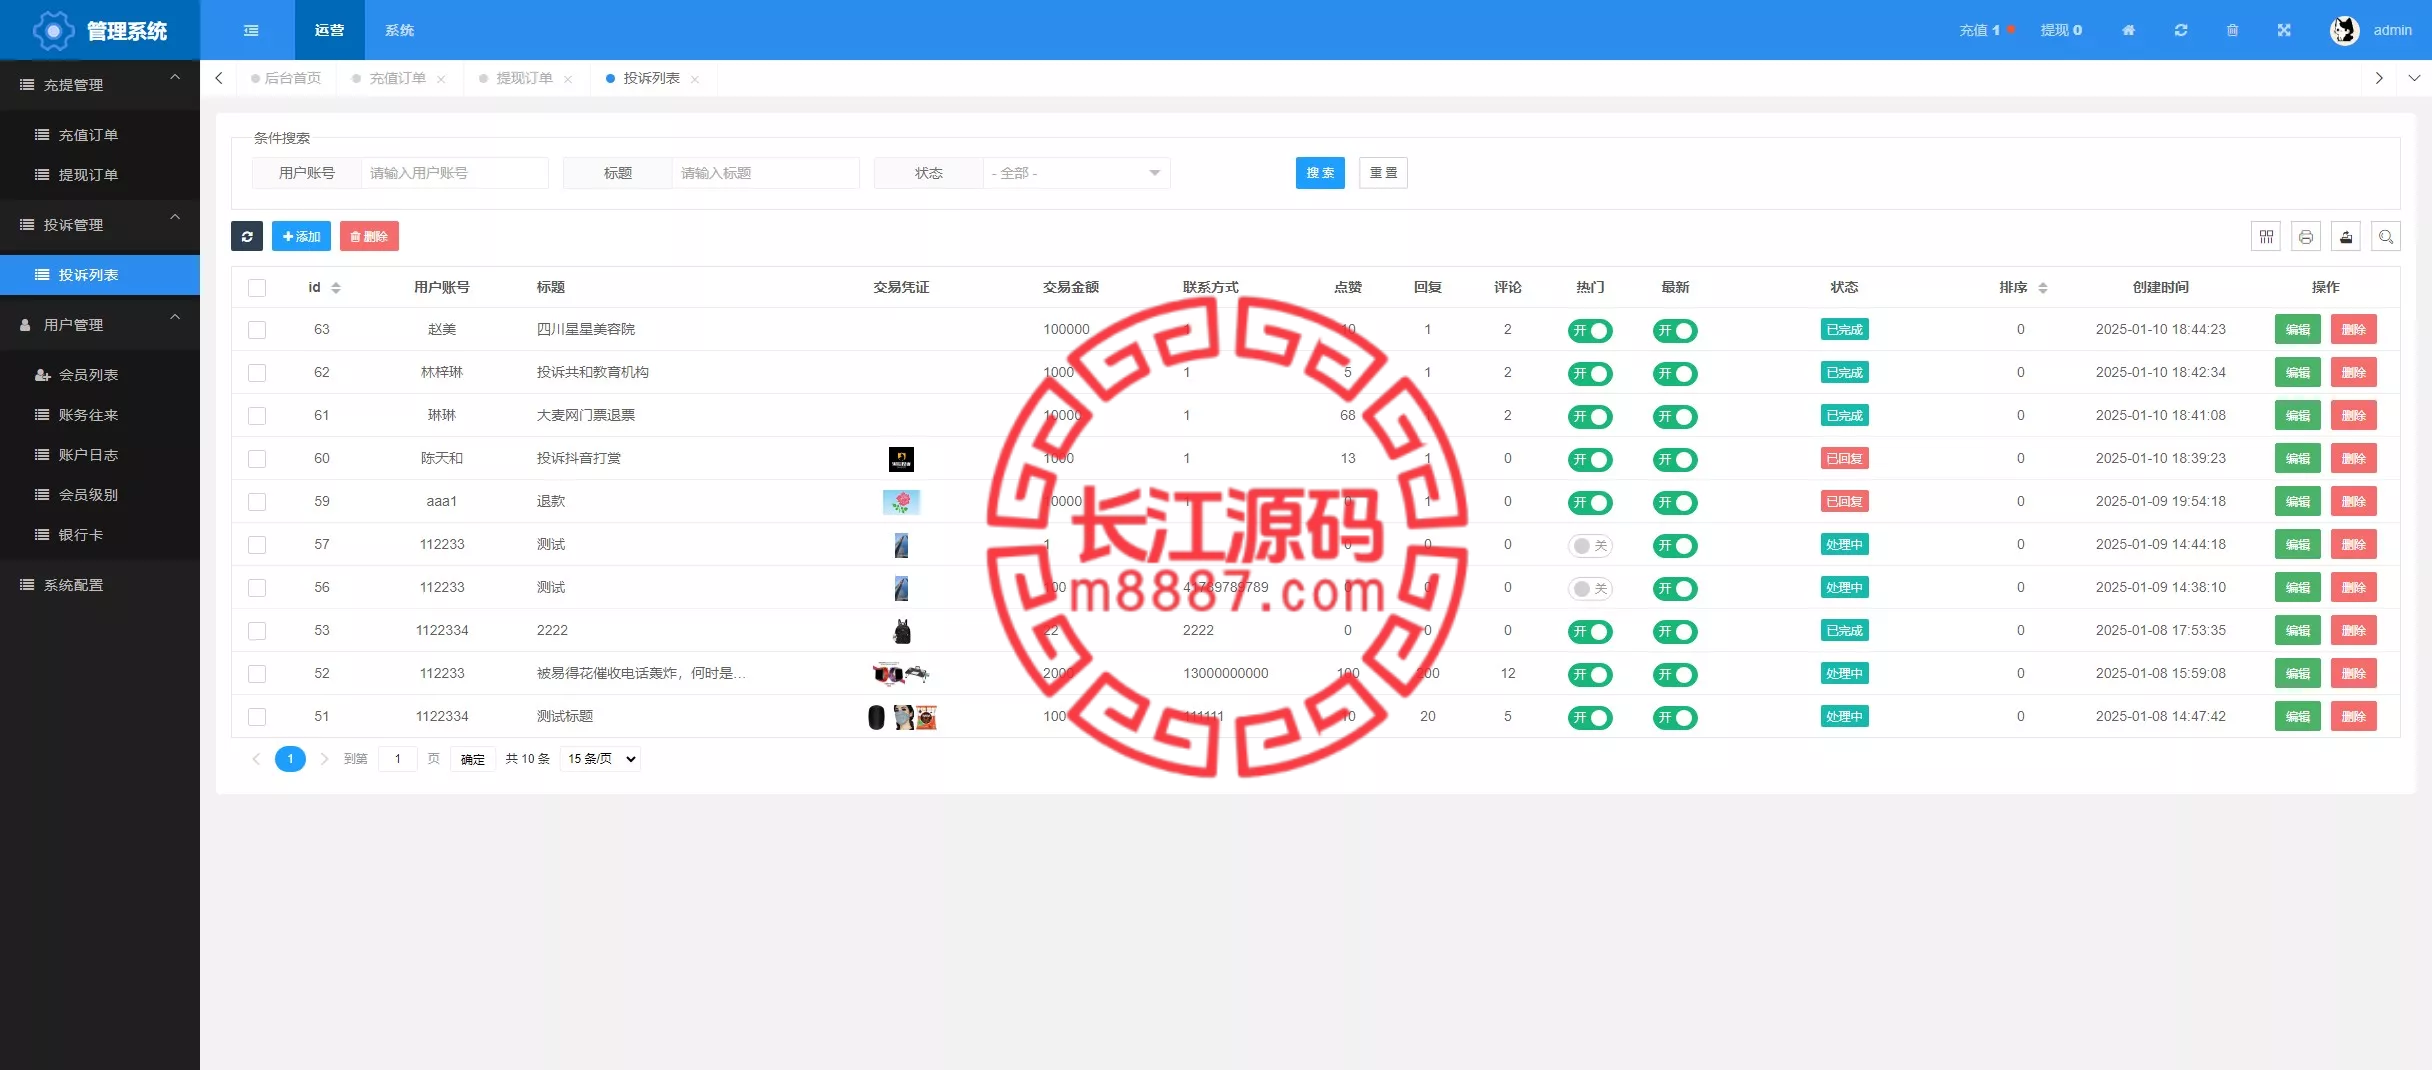2432x1070 pixels.
Task: Open the voucher thumbnail in row 60
Action: (x=901, y=459)
